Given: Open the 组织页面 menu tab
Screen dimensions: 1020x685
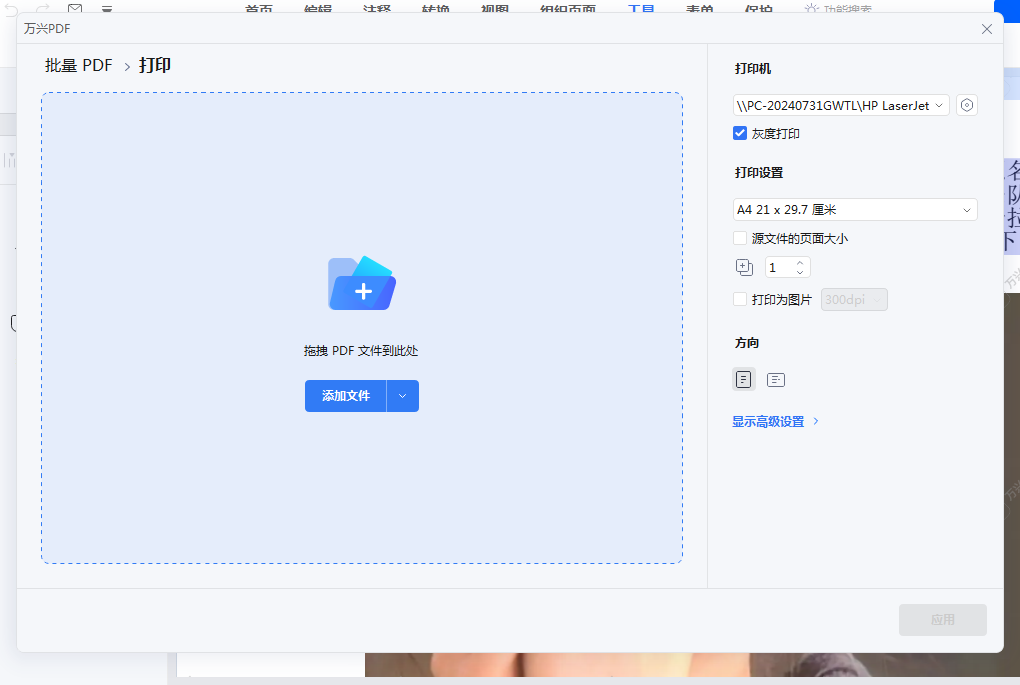Looking at the screenshot, I should [x=567, y=10].
